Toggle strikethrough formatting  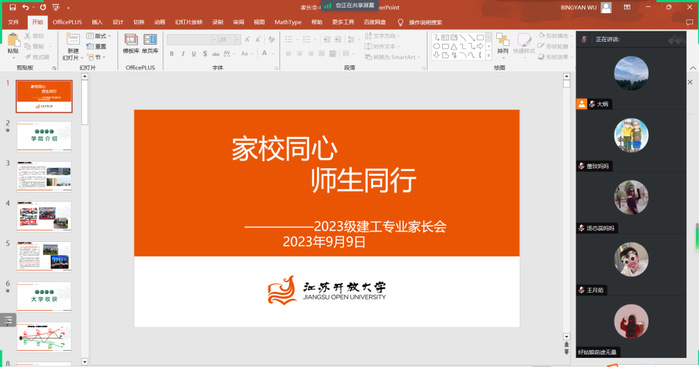(216, 54)
